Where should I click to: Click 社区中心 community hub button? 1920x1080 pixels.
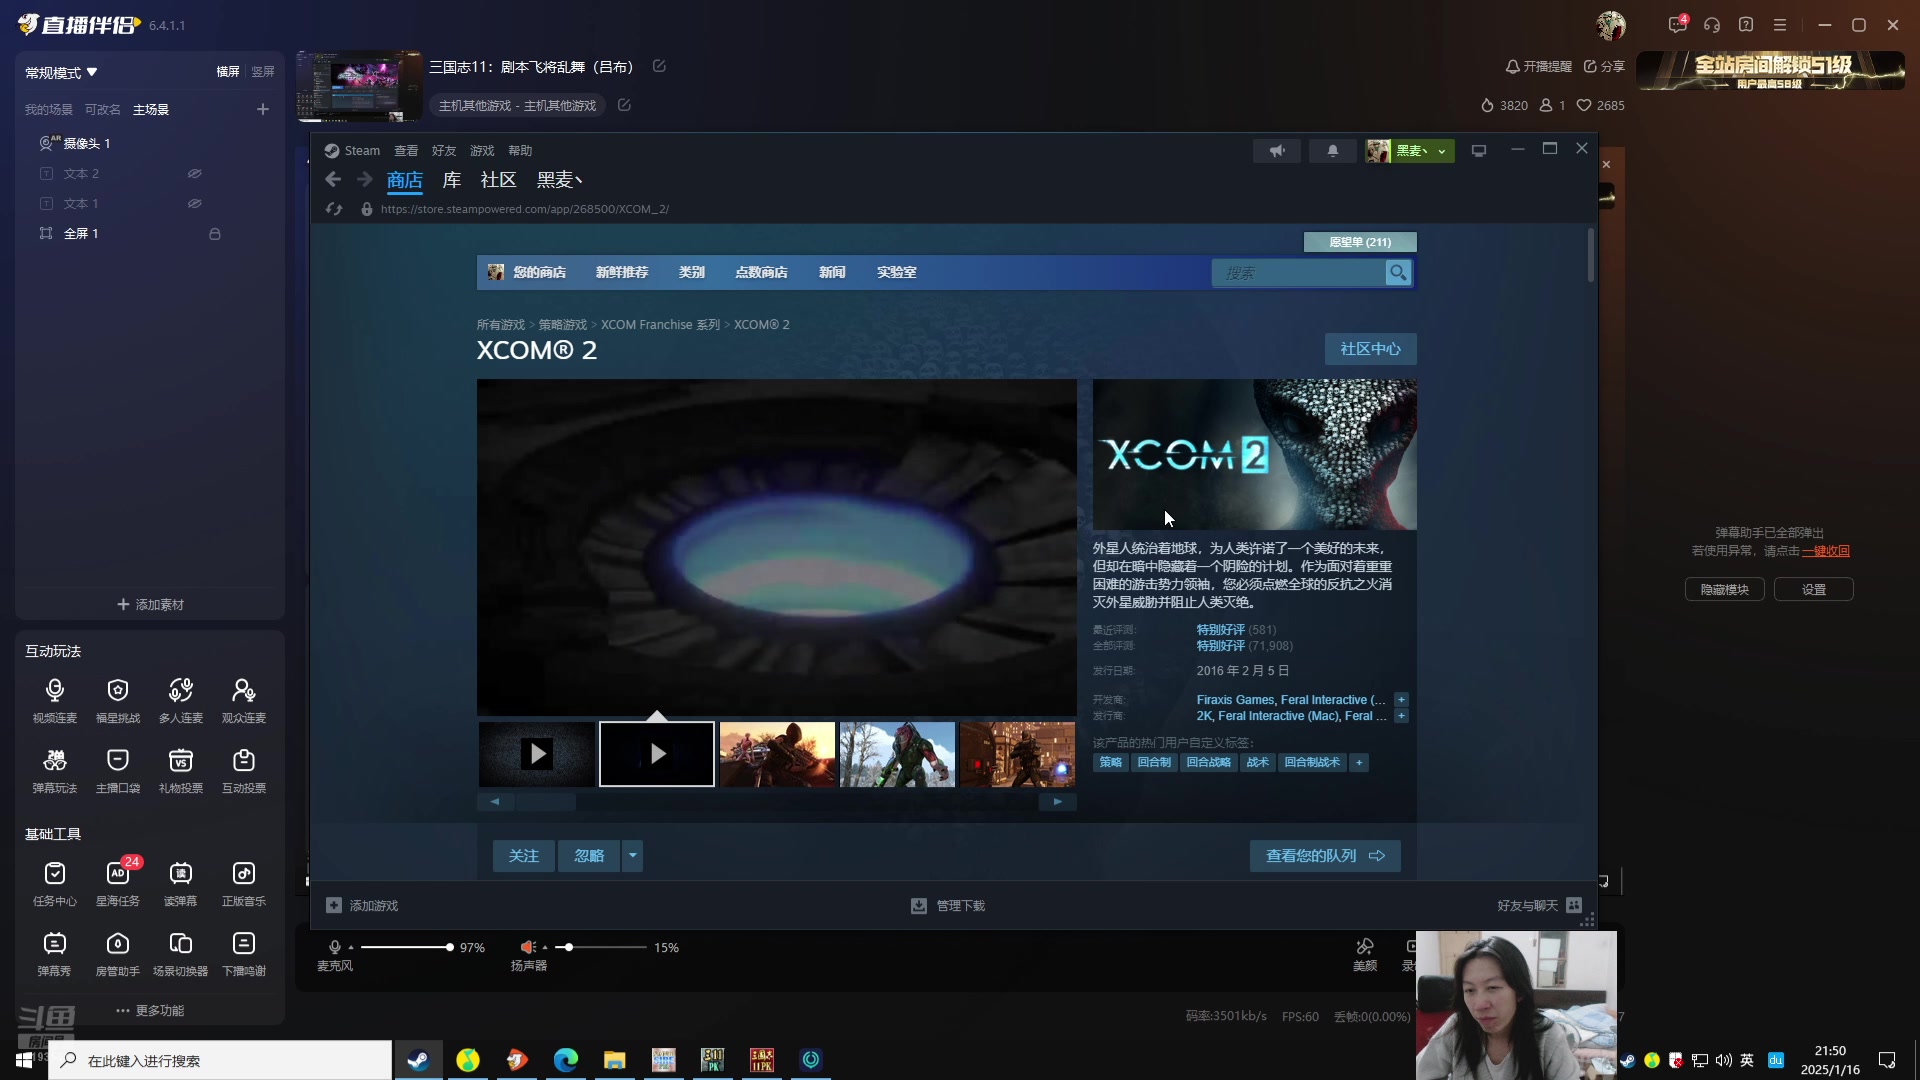[1370, 349]
